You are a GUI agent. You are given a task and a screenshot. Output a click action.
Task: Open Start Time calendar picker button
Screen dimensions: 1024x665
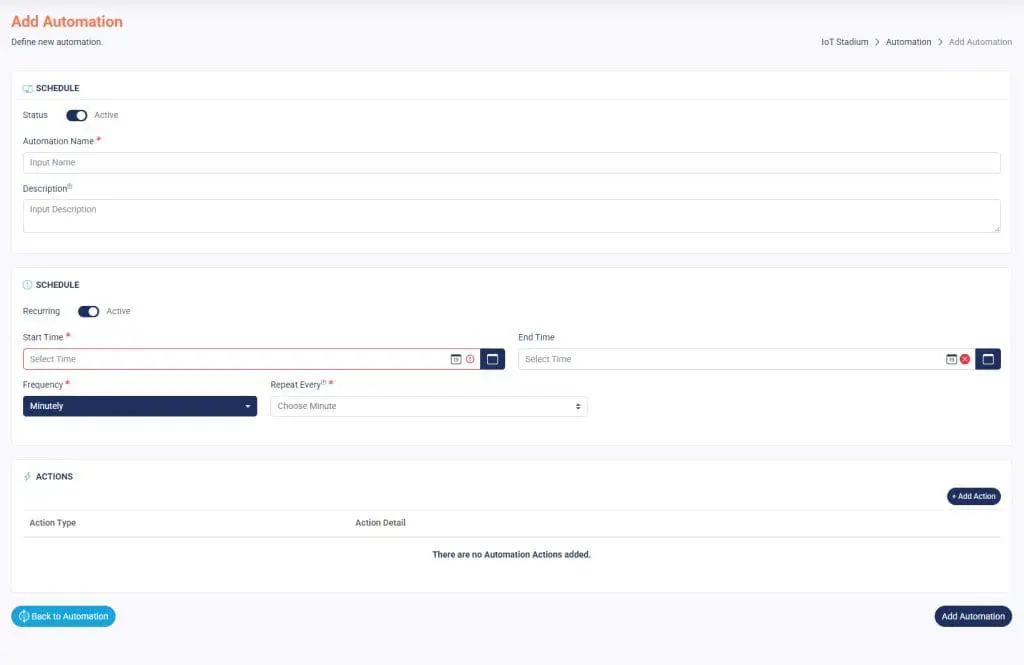pos(492,359)
